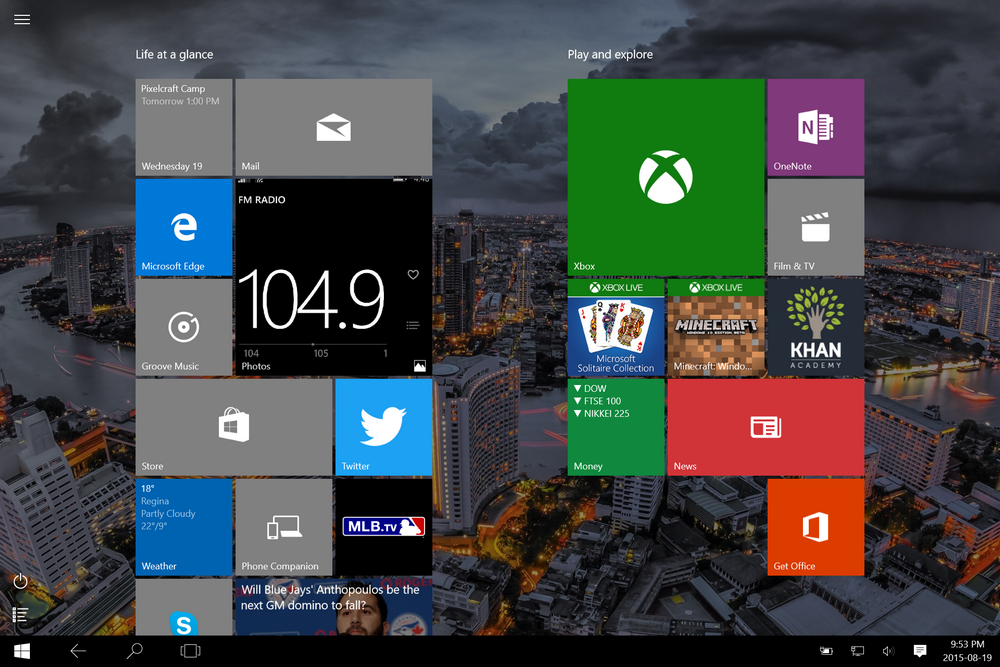Open the Film & TV tile

(x=816, y=227)
